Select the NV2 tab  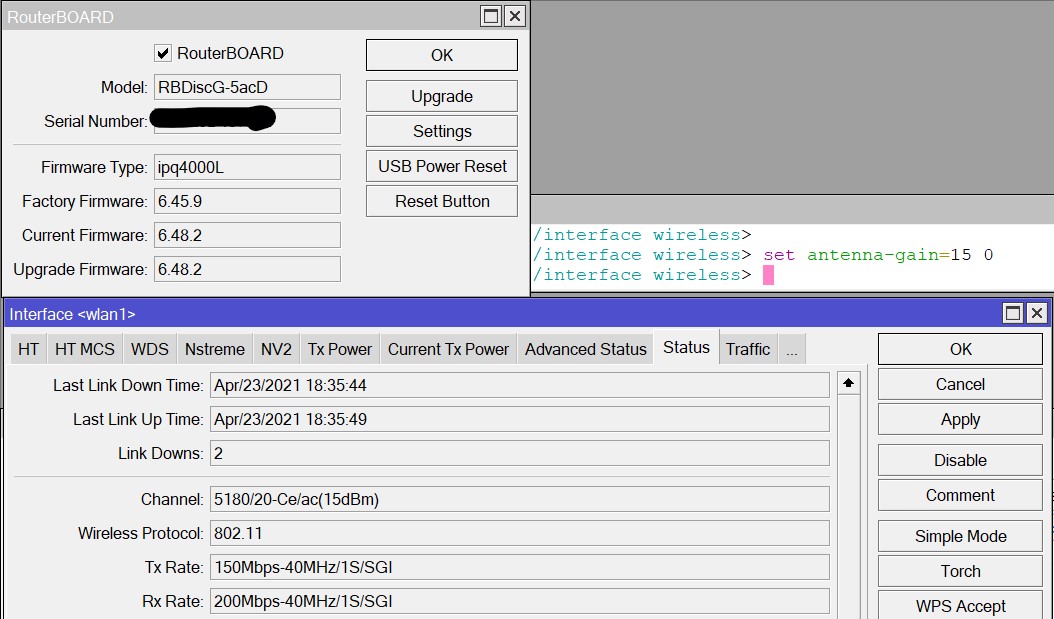276,349
